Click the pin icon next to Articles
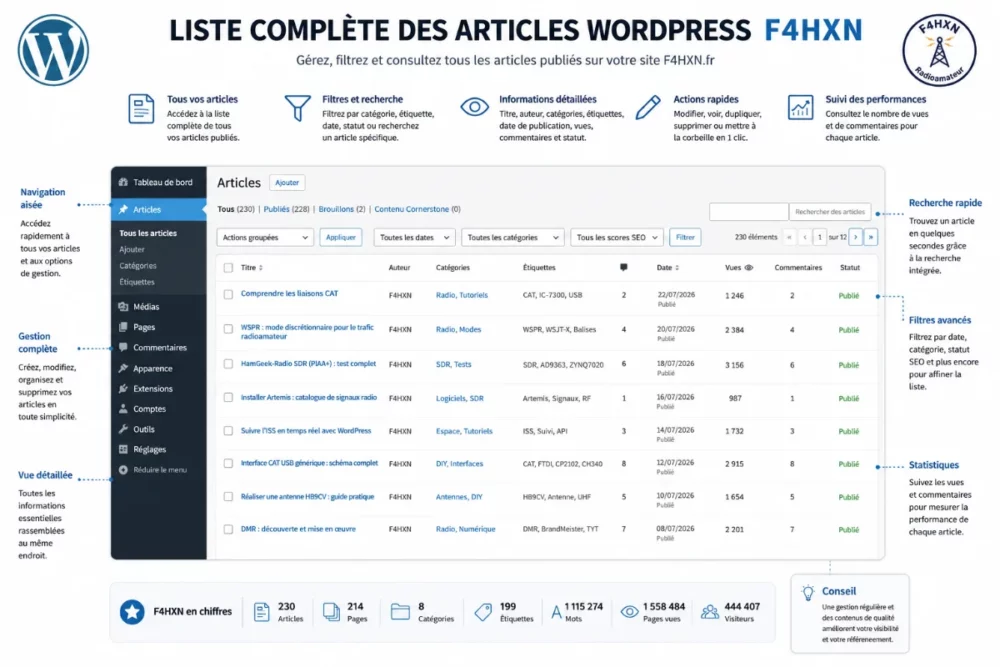 tap(123, 209)
